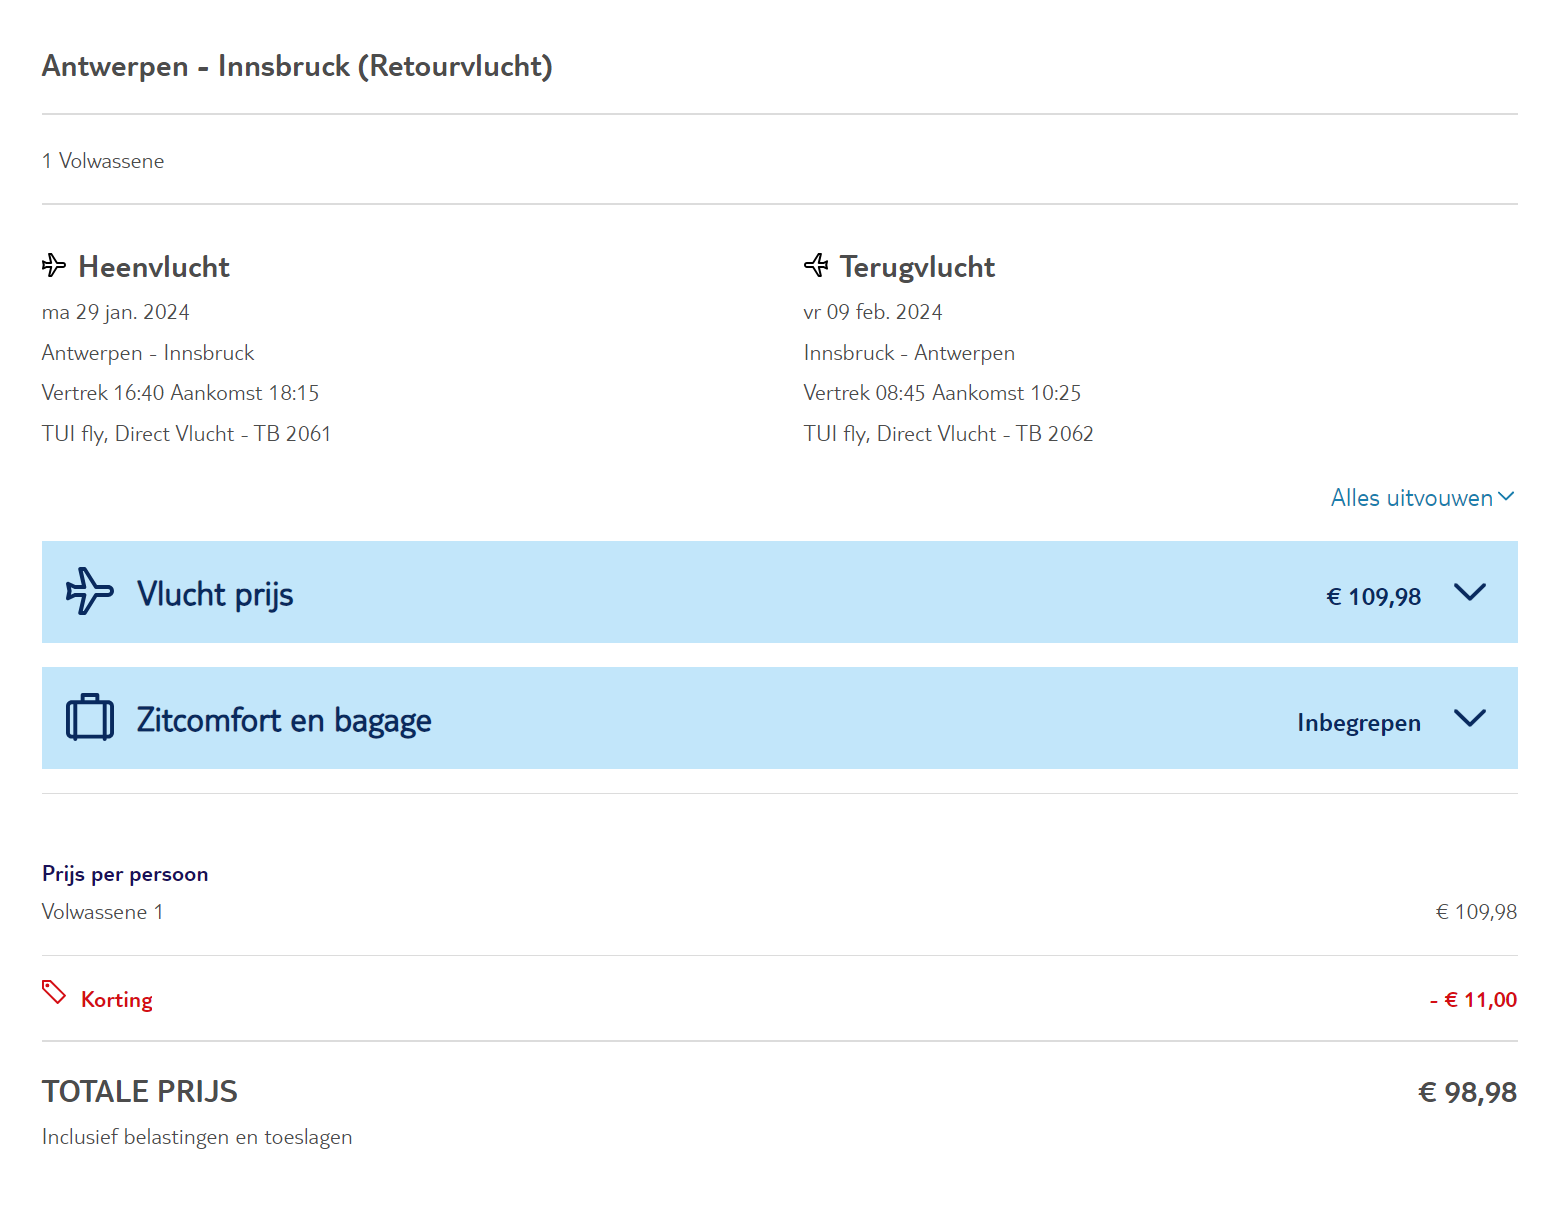1555x1207 pixels.
Task: Expand Zitcomfort en bagage using its chevron
Action: 1469,718
